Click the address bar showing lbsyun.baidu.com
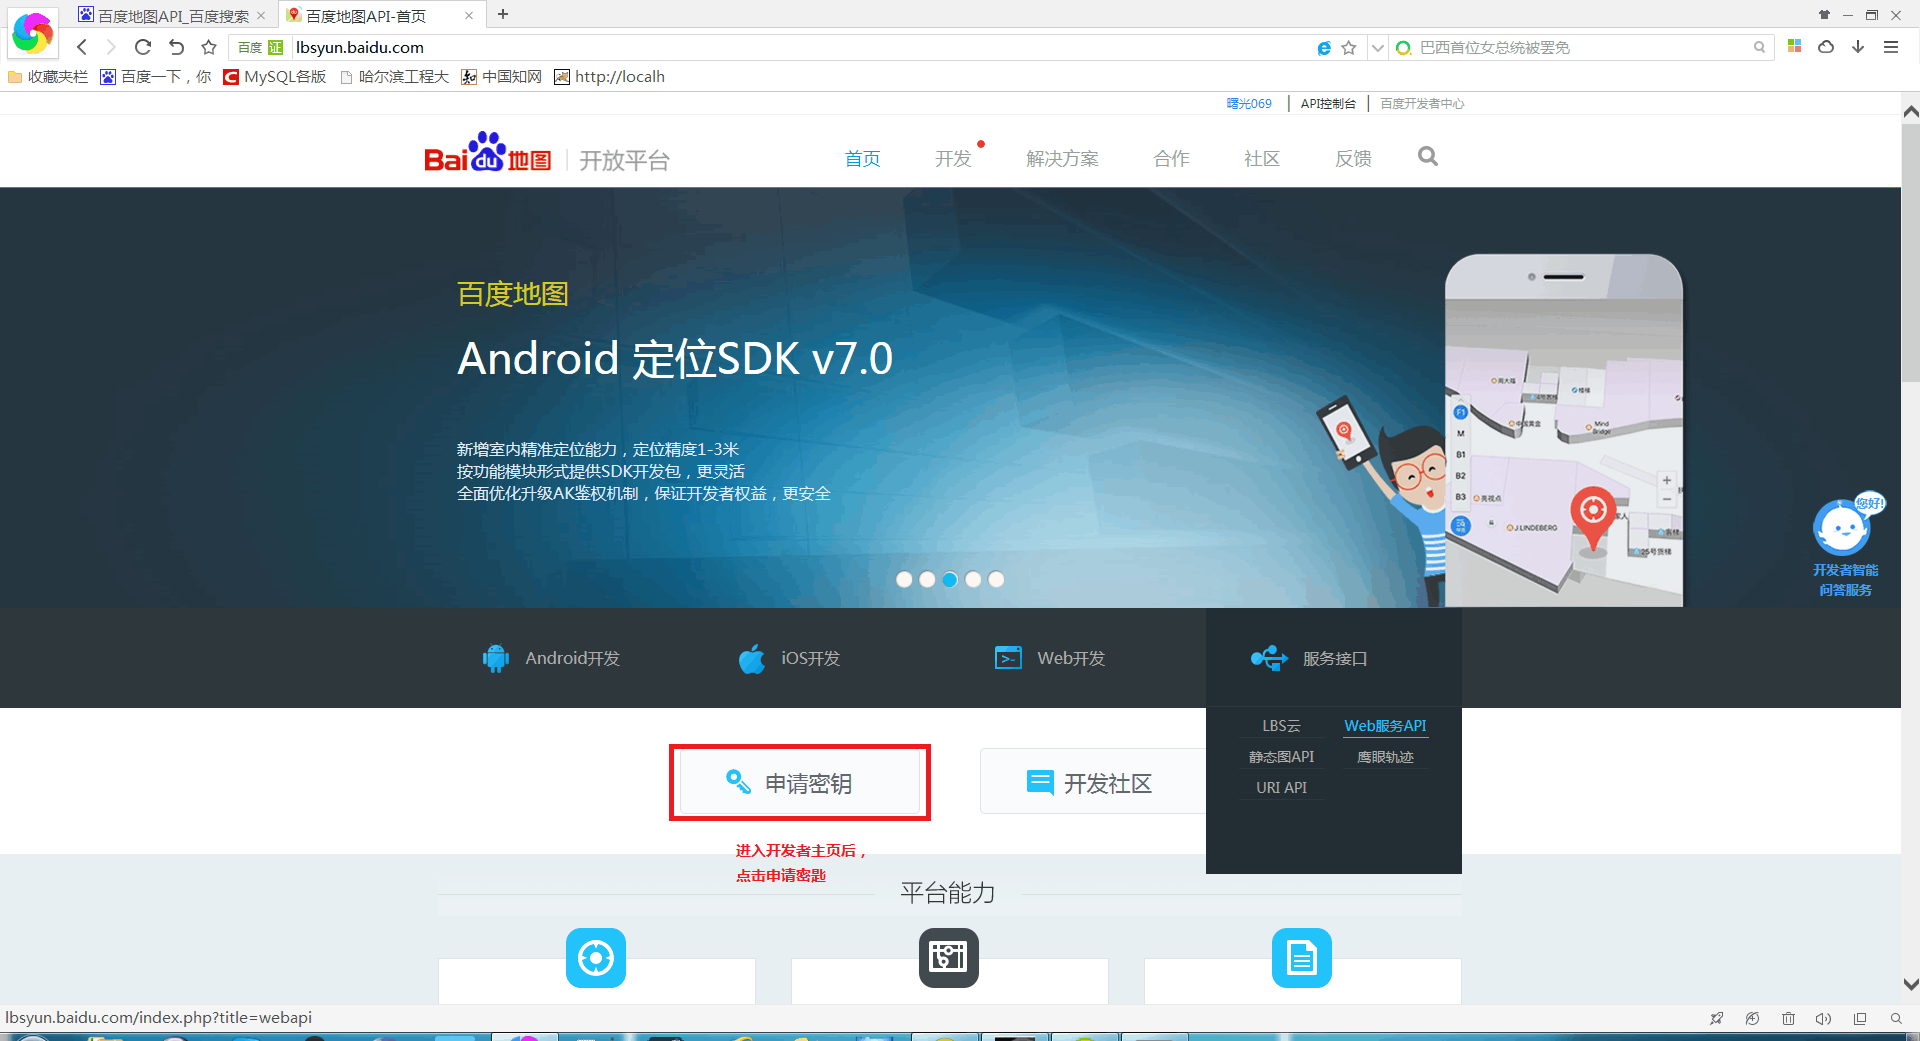 pyautogui.click(x=358, y=47)
